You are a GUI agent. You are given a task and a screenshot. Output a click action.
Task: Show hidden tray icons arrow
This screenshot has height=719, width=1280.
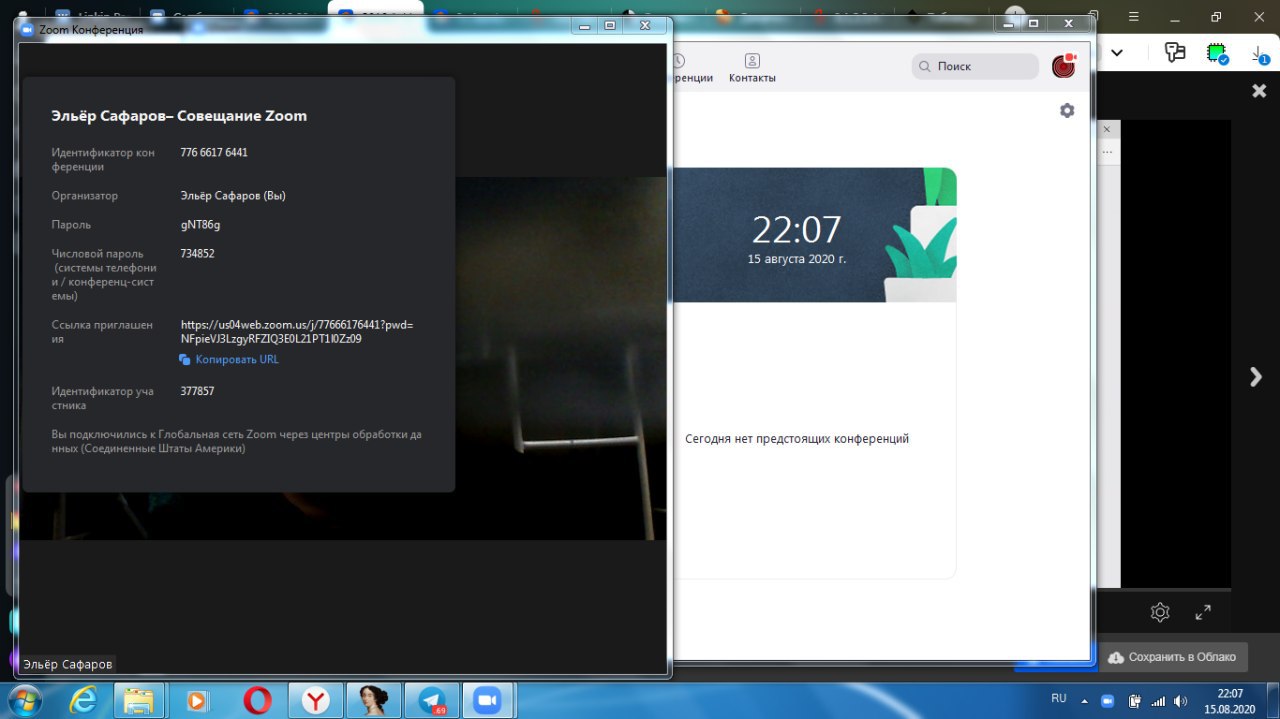[1085, 701]
